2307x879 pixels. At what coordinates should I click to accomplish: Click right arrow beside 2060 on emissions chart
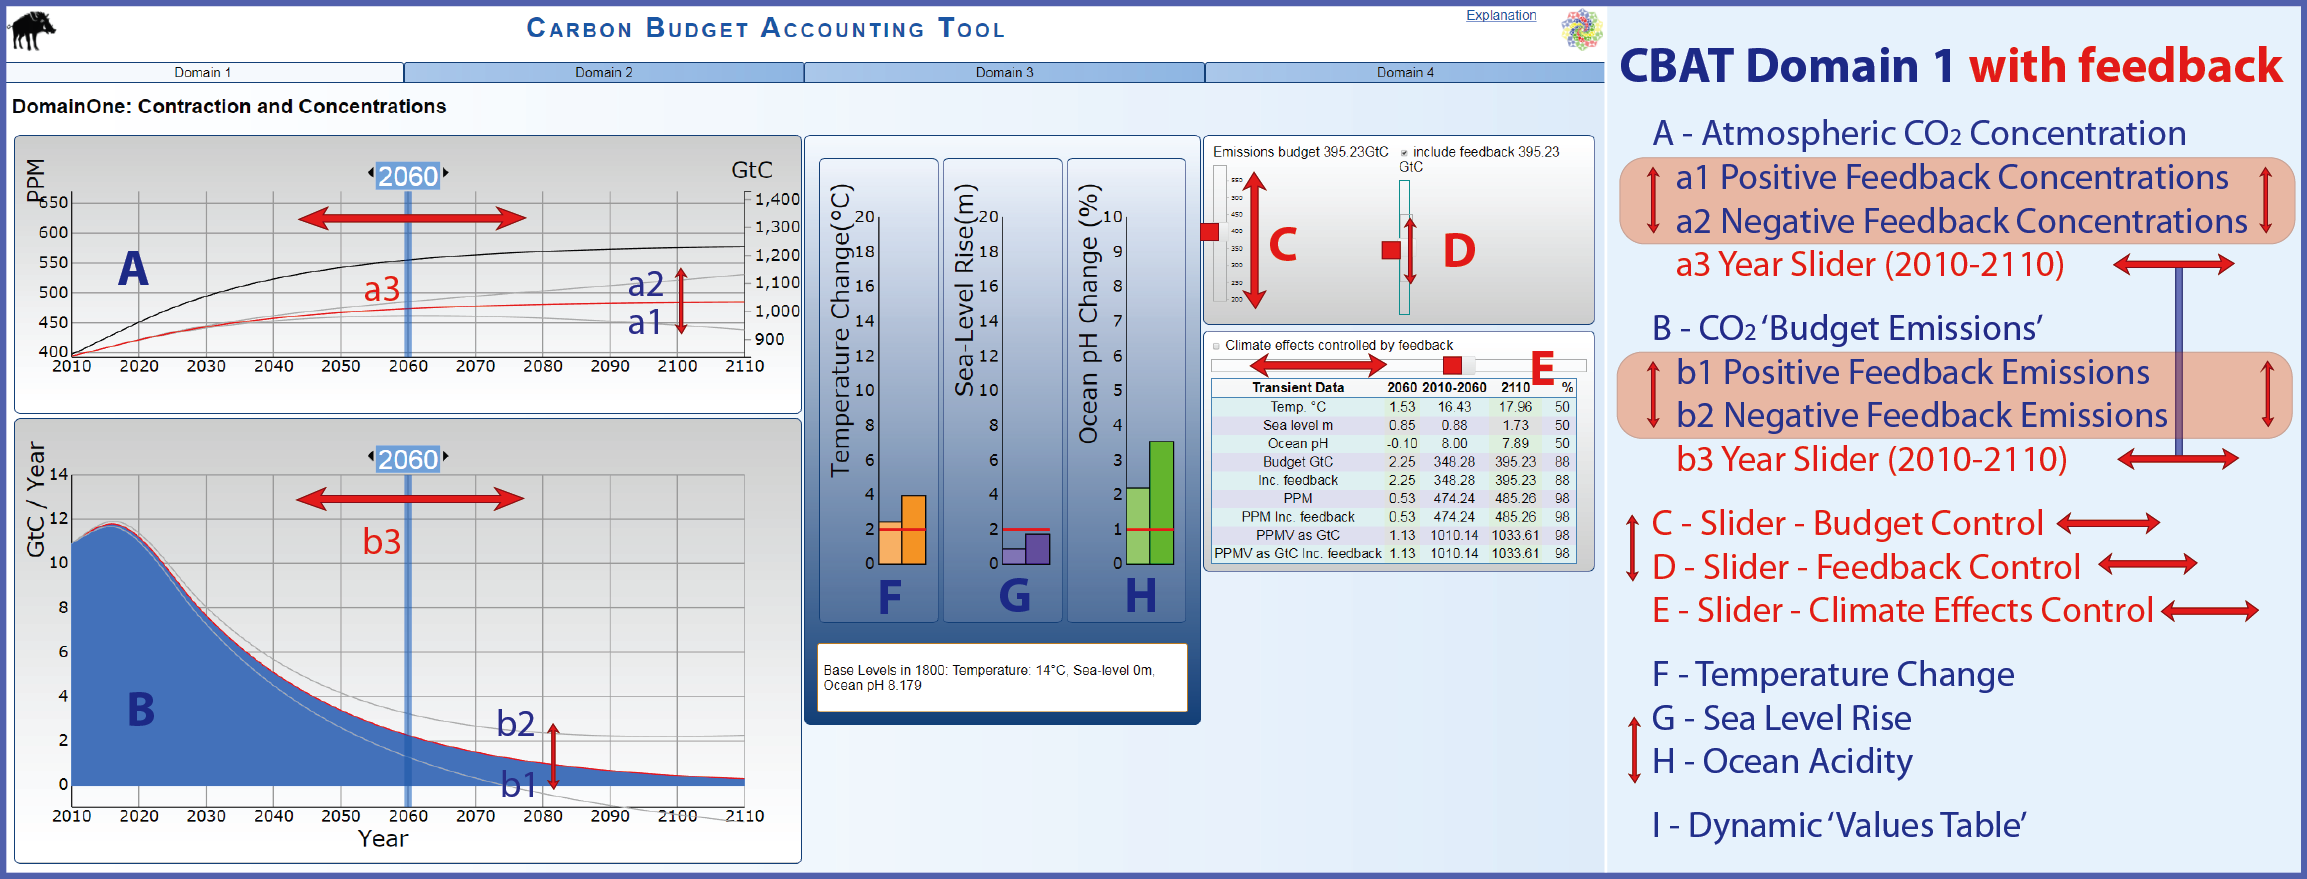click(x=446, y=457)
